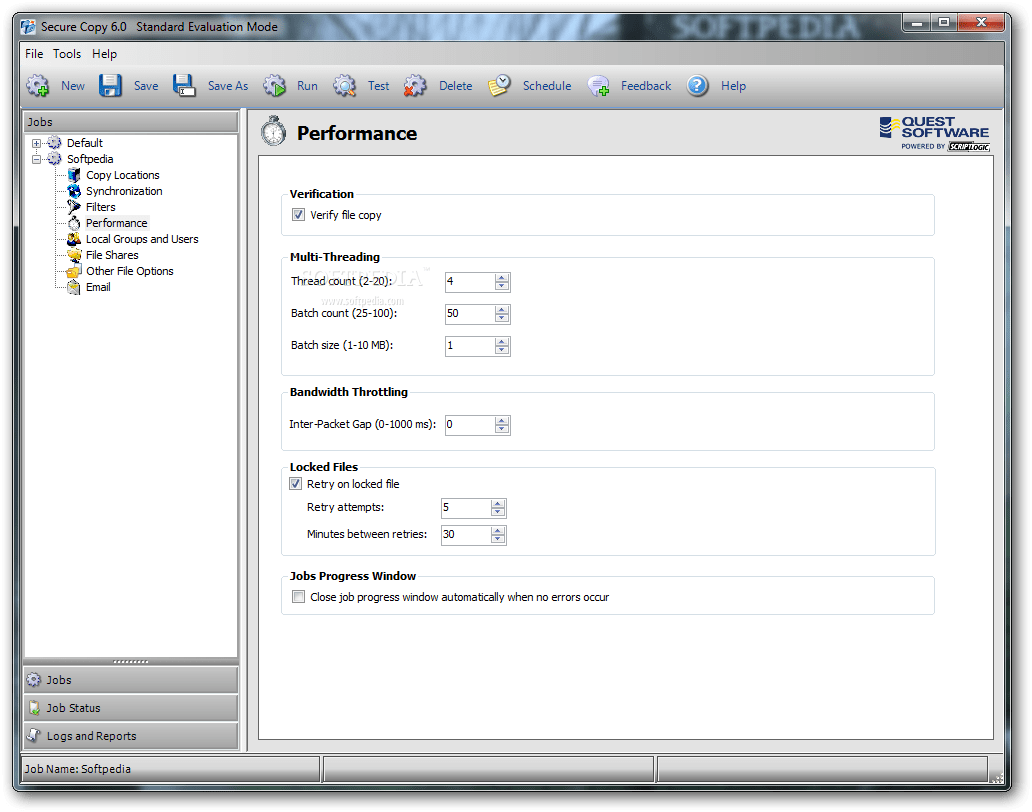Open the File menu
The image size is (1032, 812).
pos(34,54)
